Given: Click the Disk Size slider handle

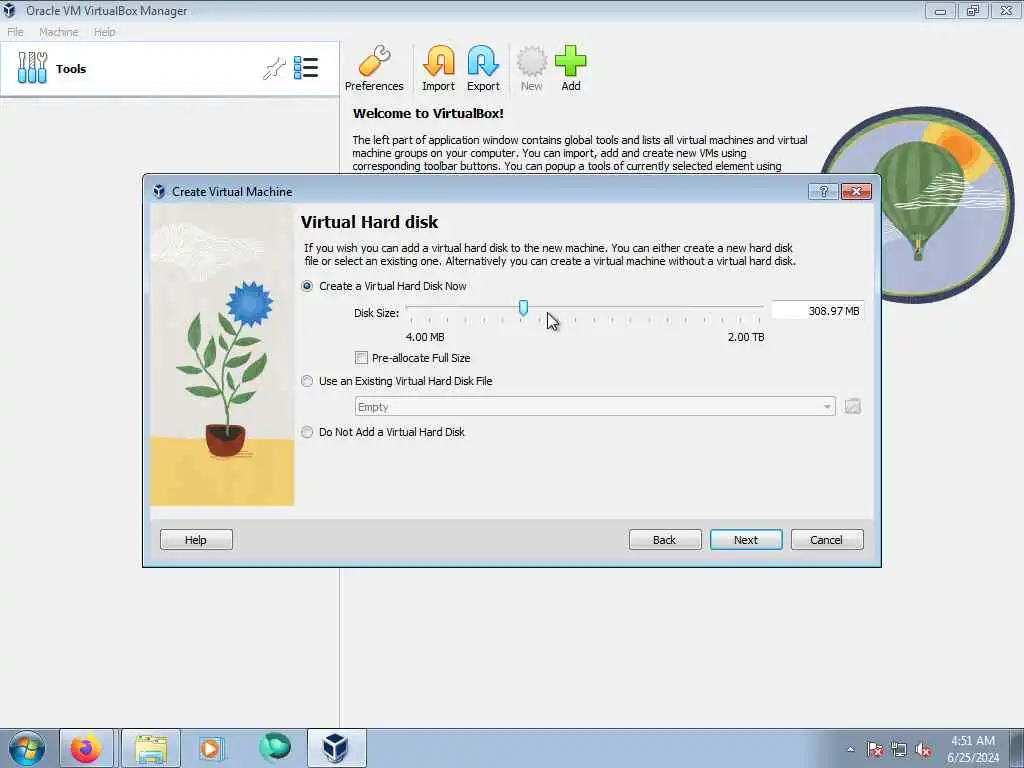Looking at the screenshot, I should click(523, 308).
